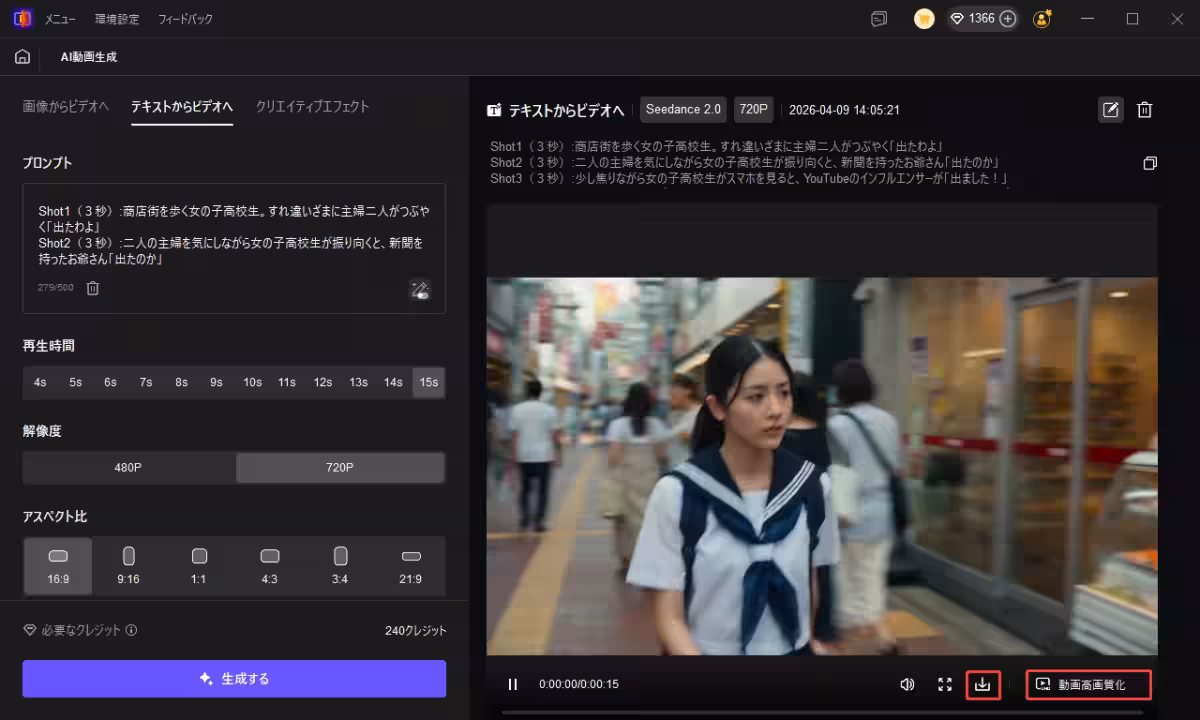
Task: Enter fullscreen playback mode
Action: click(x=944, y=684)
